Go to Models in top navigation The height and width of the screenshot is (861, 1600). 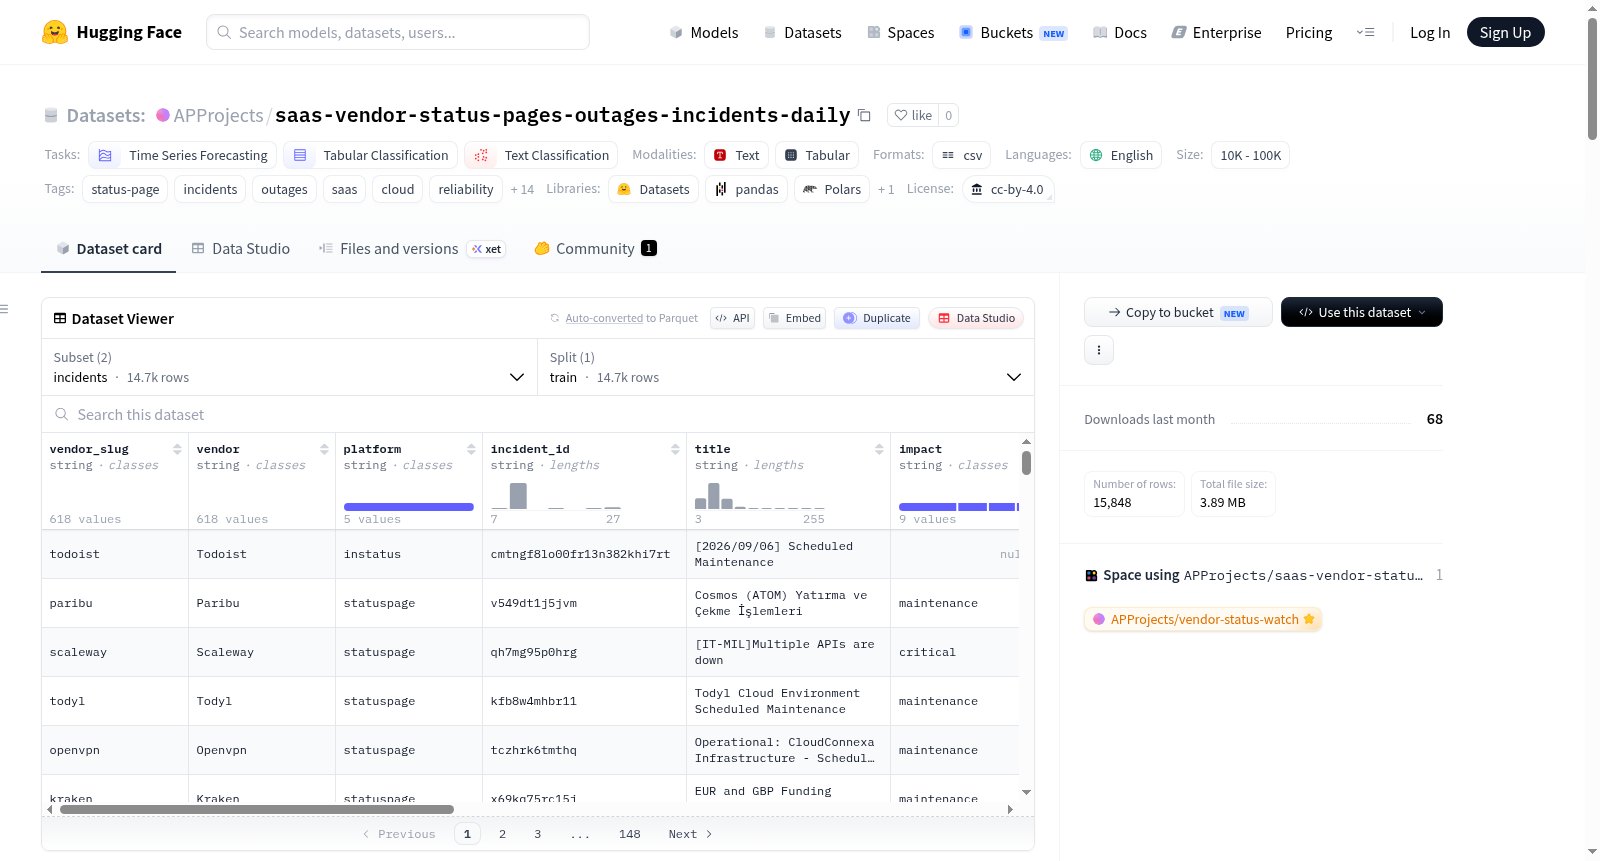(704, 32)
